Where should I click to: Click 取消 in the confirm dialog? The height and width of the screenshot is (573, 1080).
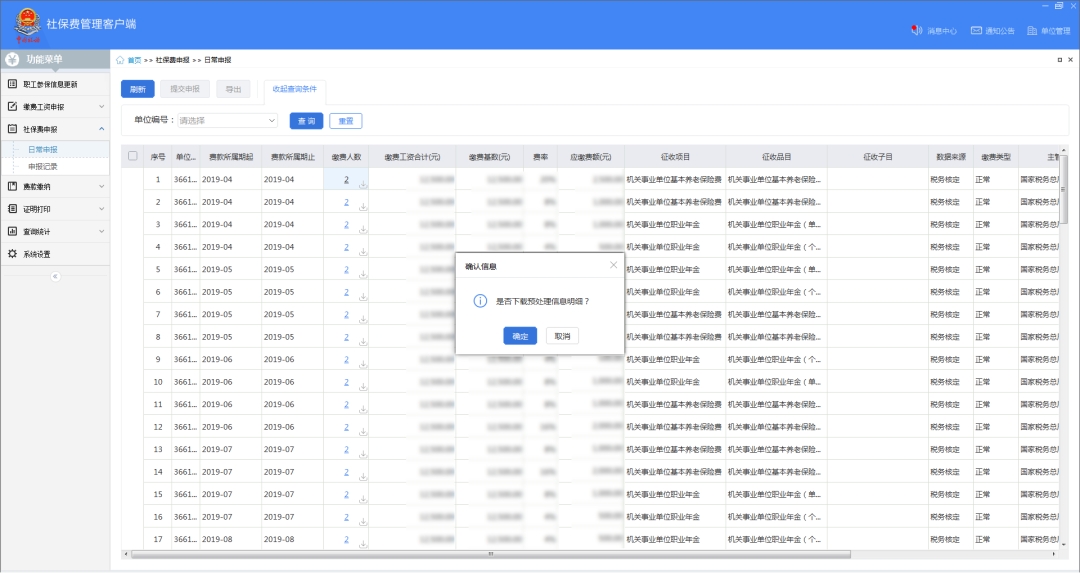click(562, 336)
